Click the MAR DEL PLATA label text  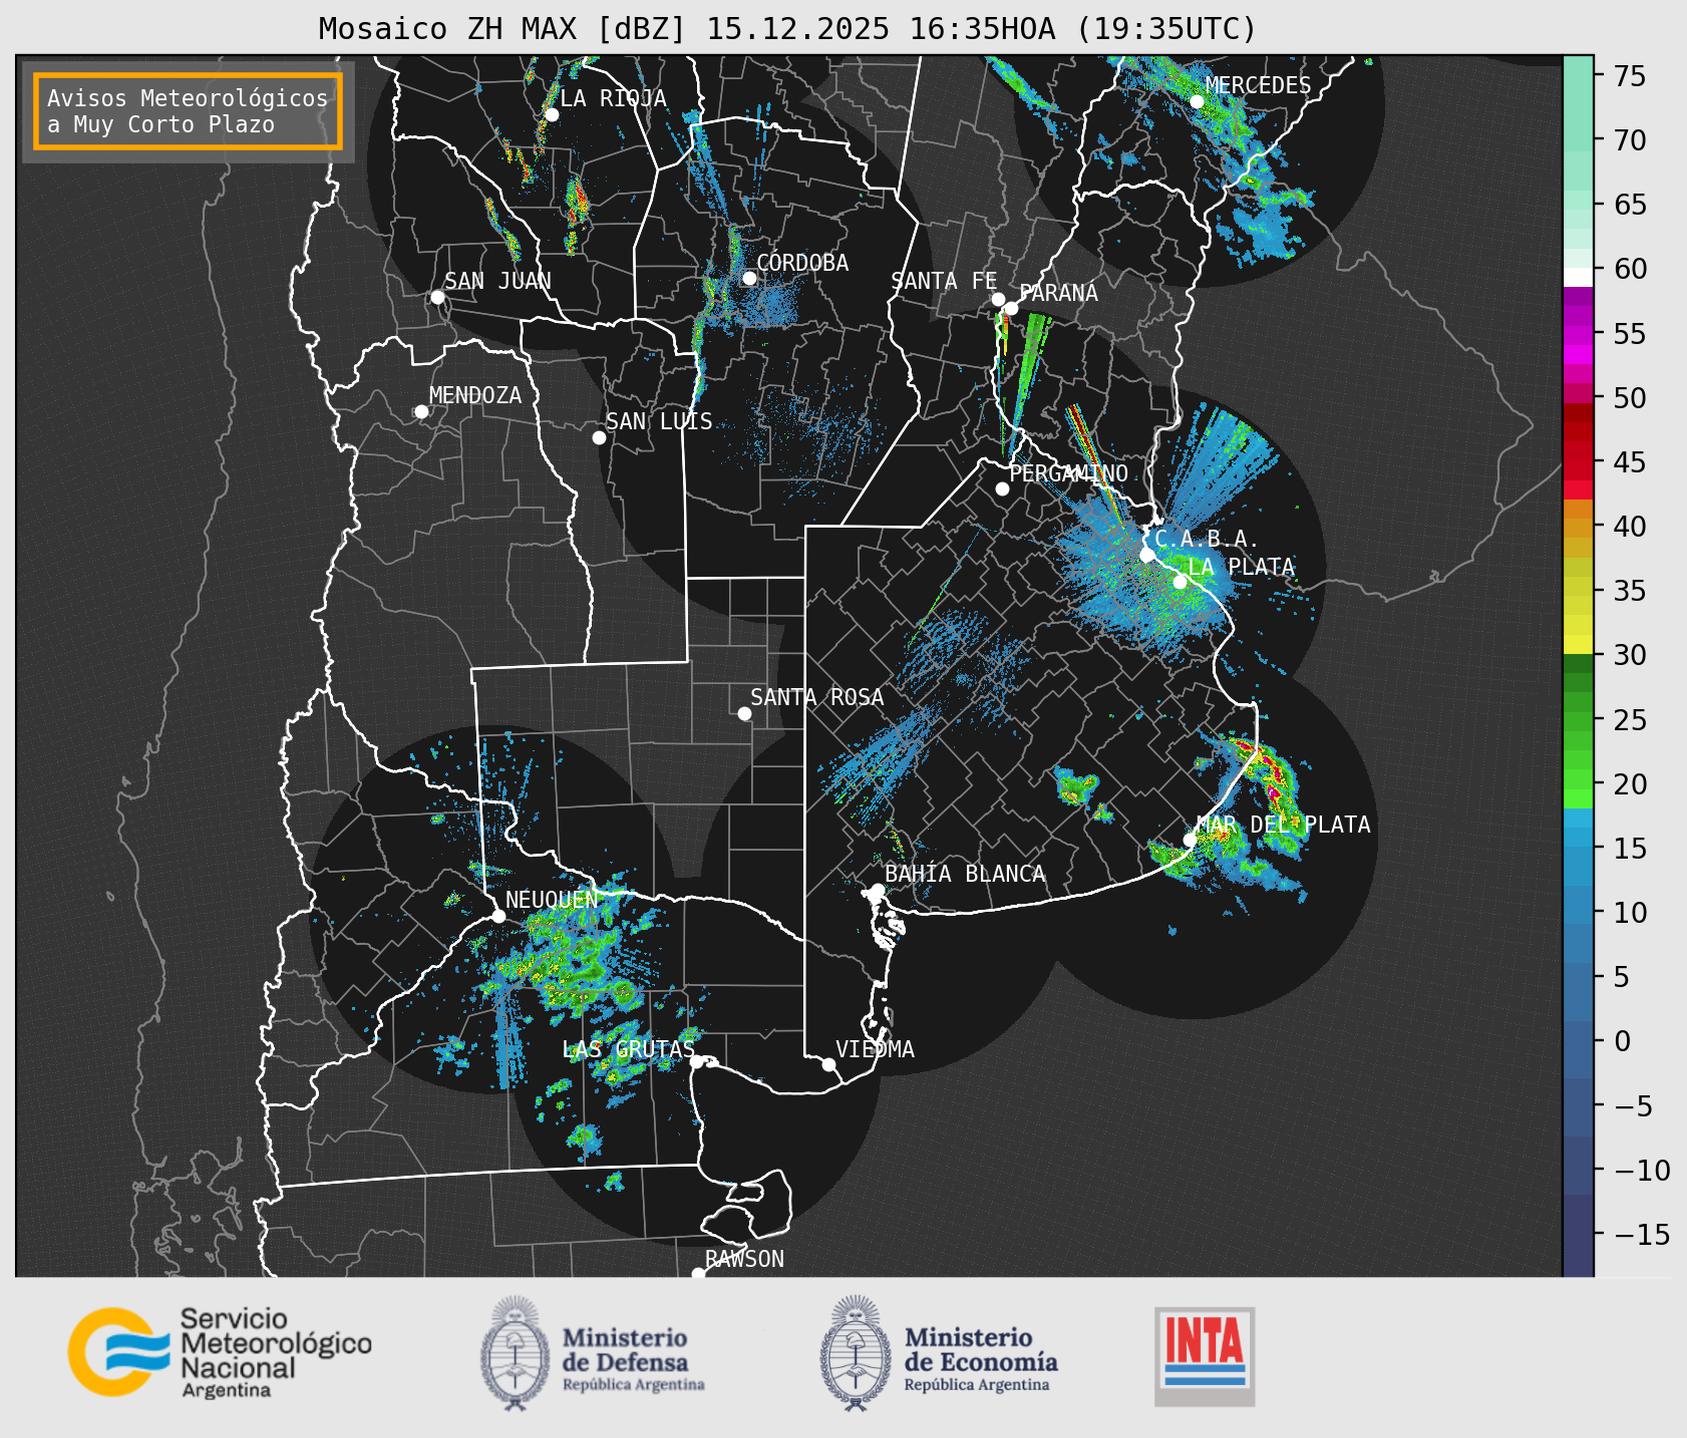coord(1284,825)
